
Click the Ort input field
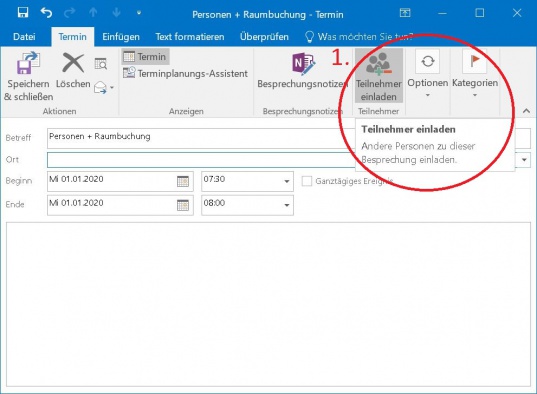(x=201, y=160)
